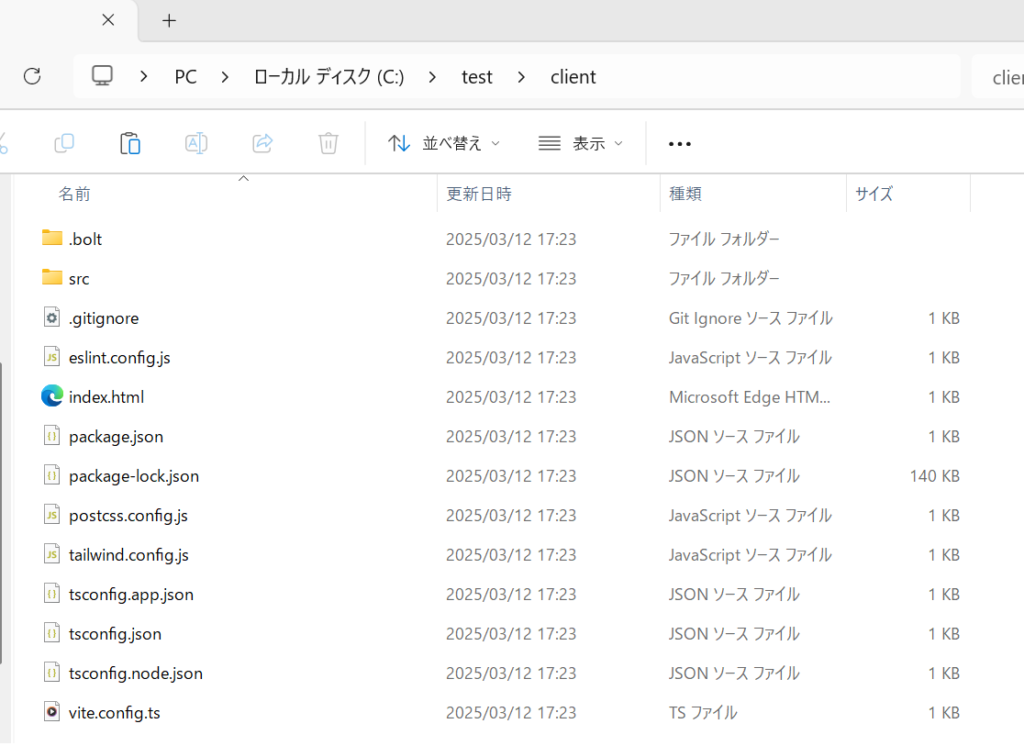The image size is (1024, 746).
Task: Click the Delete trash icon
Action: tap(328, 143)
